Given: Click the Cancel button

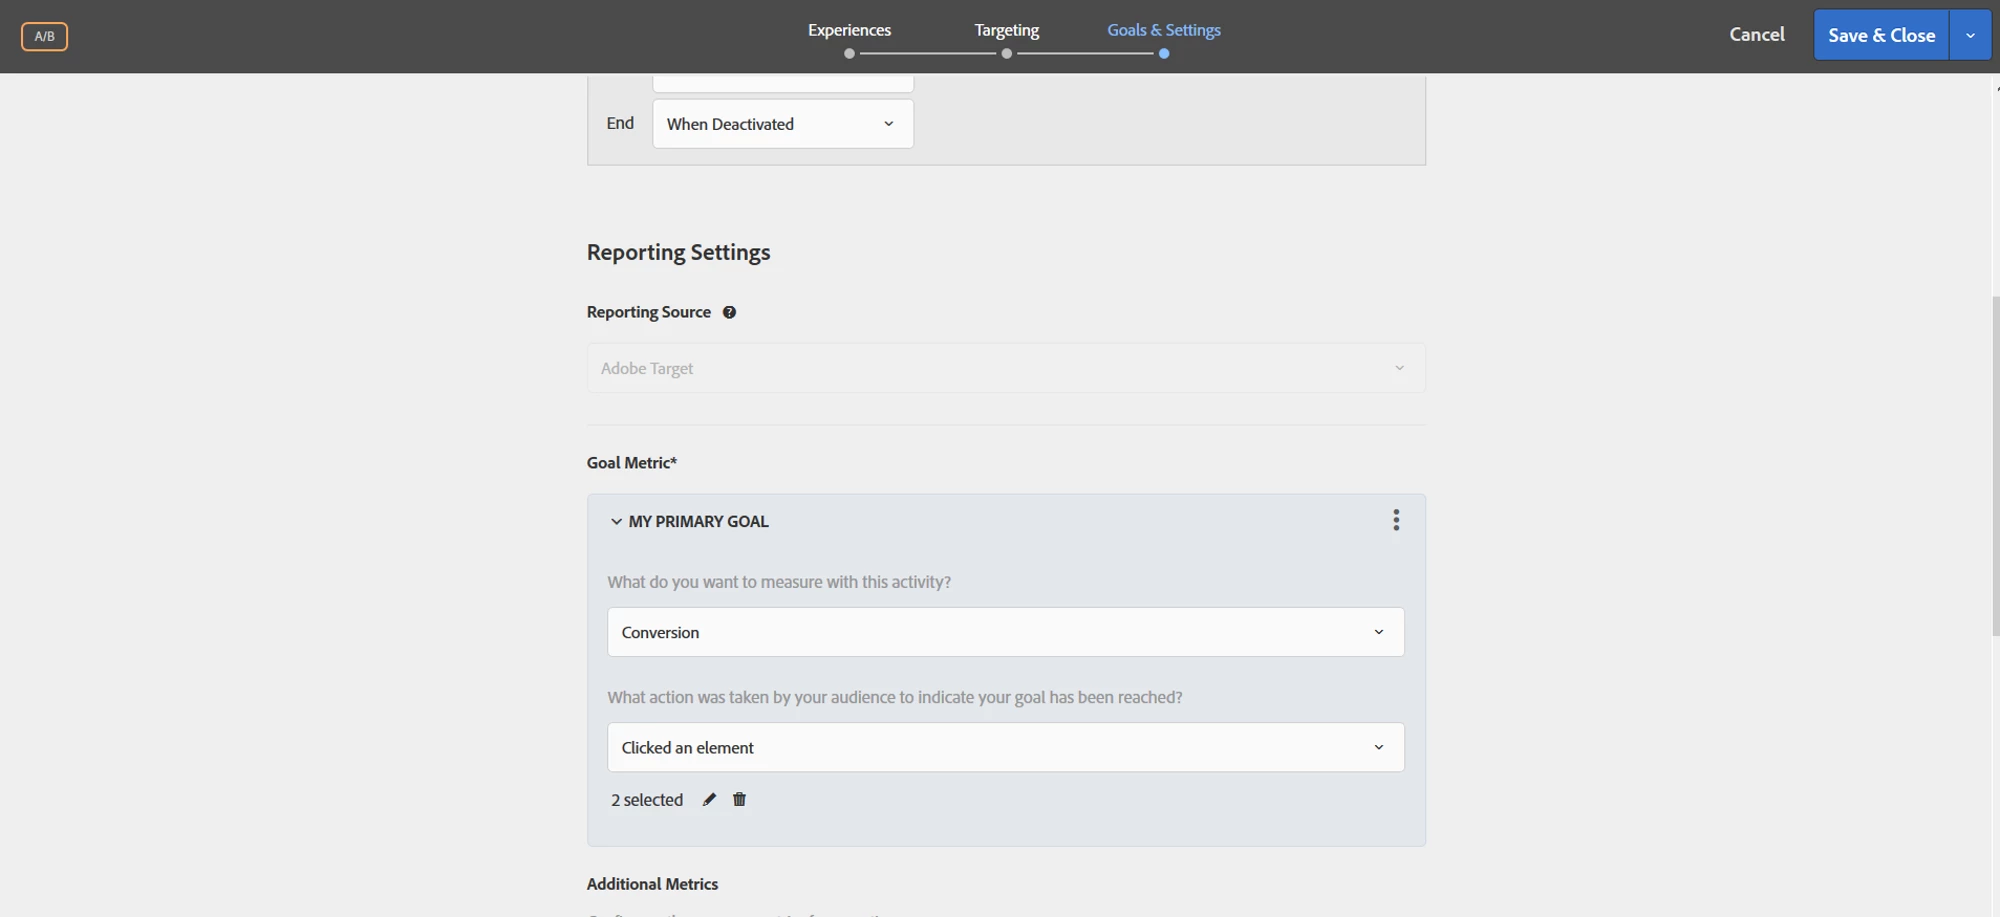Looking at the screenshot, I should [1756, 34].
